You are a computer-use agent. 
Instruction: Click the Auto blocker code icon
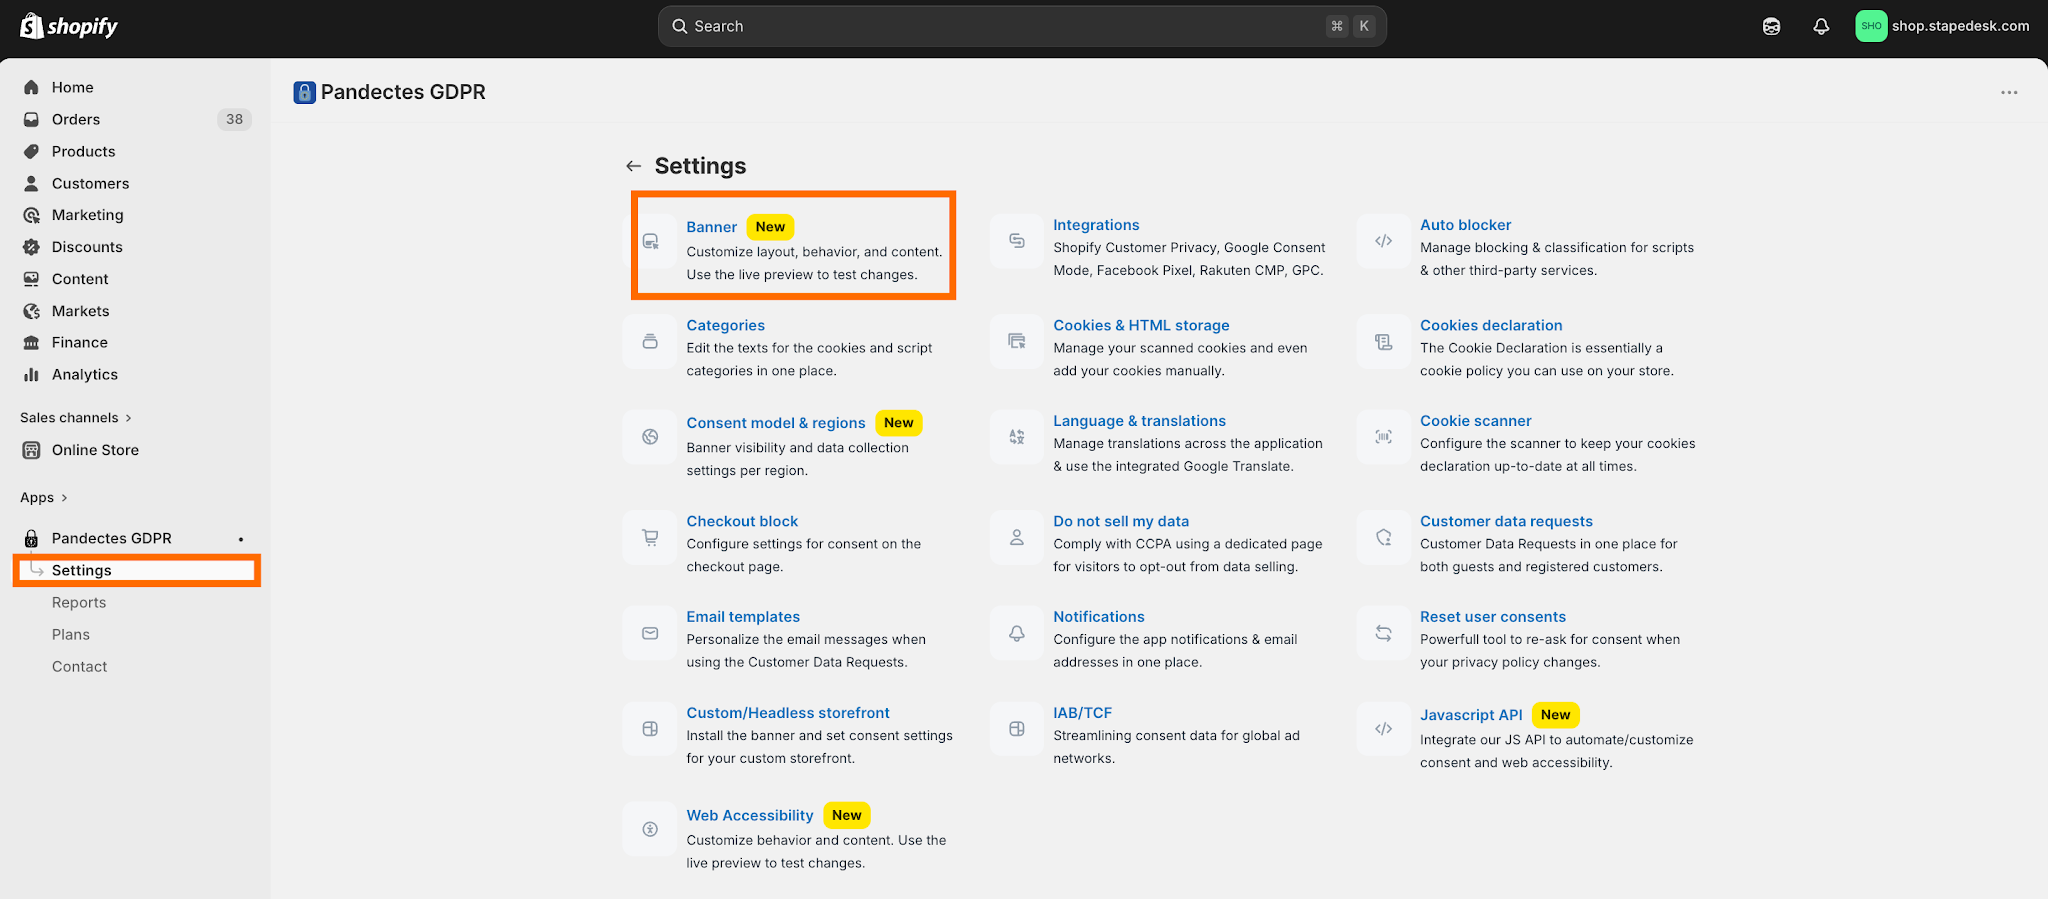1384,241
